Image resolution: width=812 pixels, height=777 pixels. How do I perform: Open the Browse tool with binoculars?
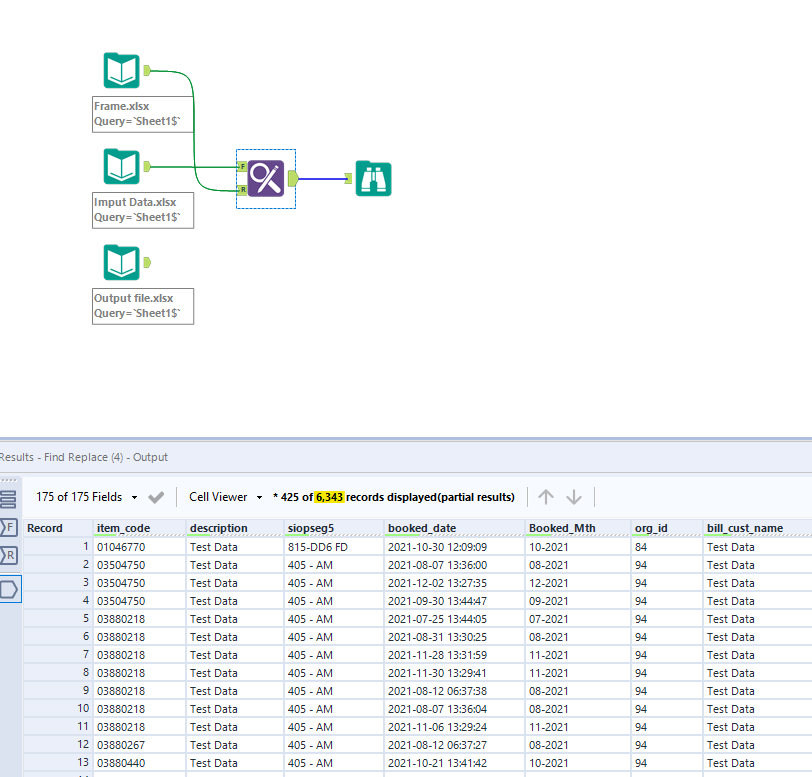[374, 179]
